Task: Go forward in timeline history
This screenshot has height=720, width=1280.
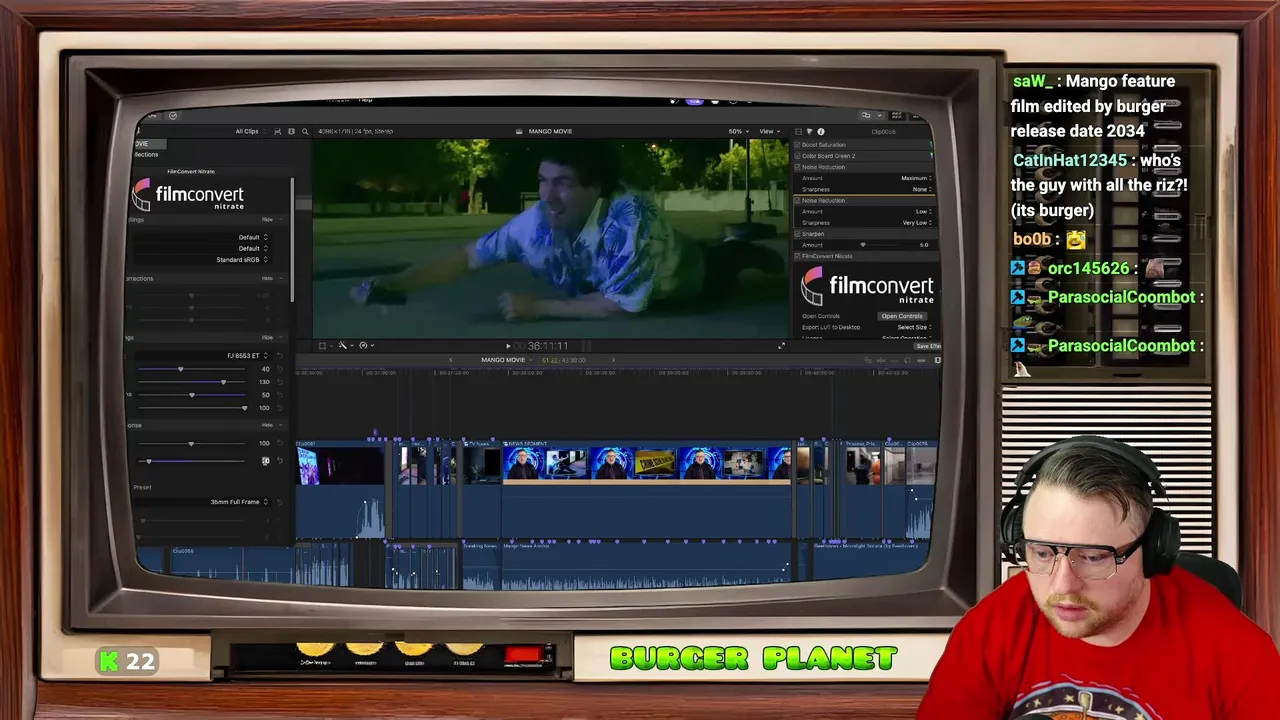Action: pyautogui.click(x=613, y=360)
